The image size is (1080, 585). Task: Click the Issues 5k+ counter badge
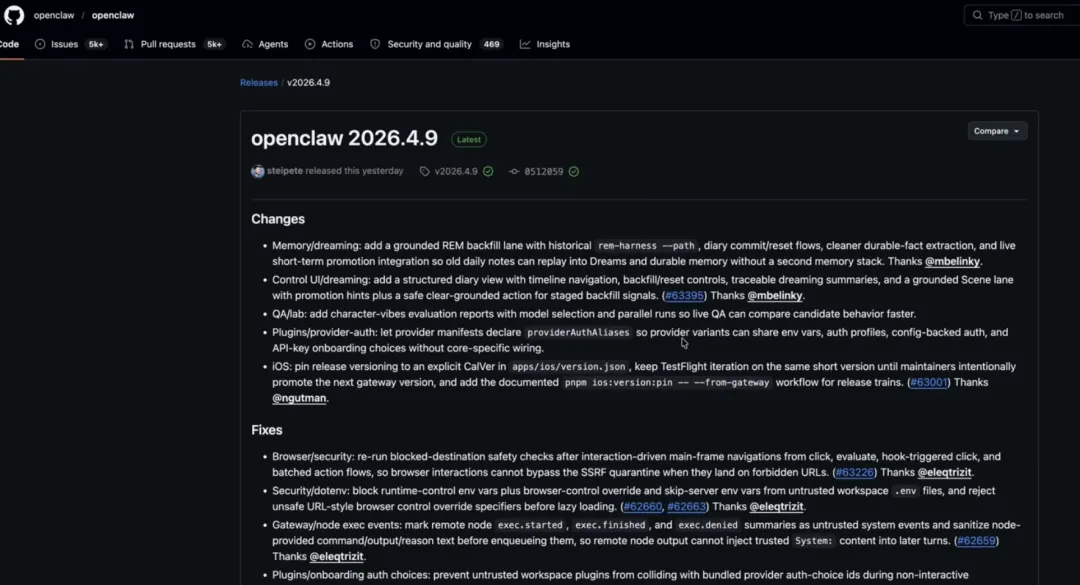[x=96, y=44]
